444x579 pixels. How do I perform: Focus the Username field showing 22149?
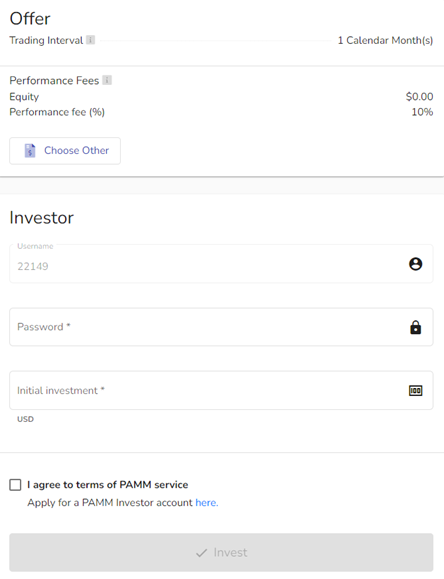pos(221,264)
